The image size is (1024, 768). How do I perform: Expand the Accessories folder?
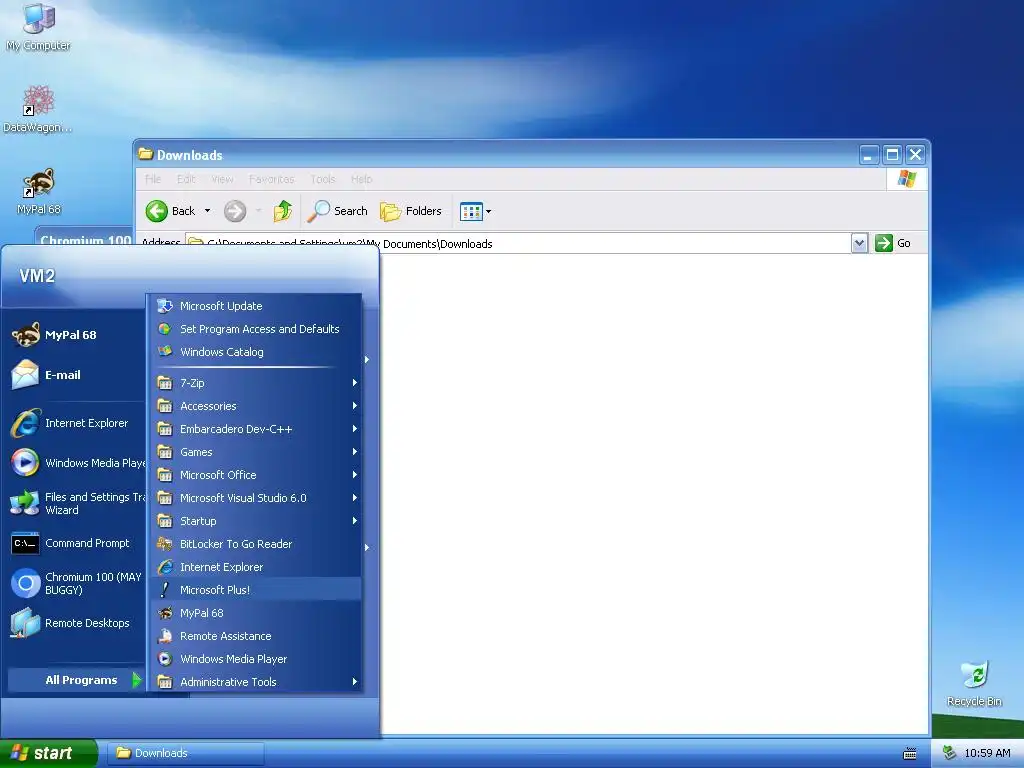coord(256,406)
